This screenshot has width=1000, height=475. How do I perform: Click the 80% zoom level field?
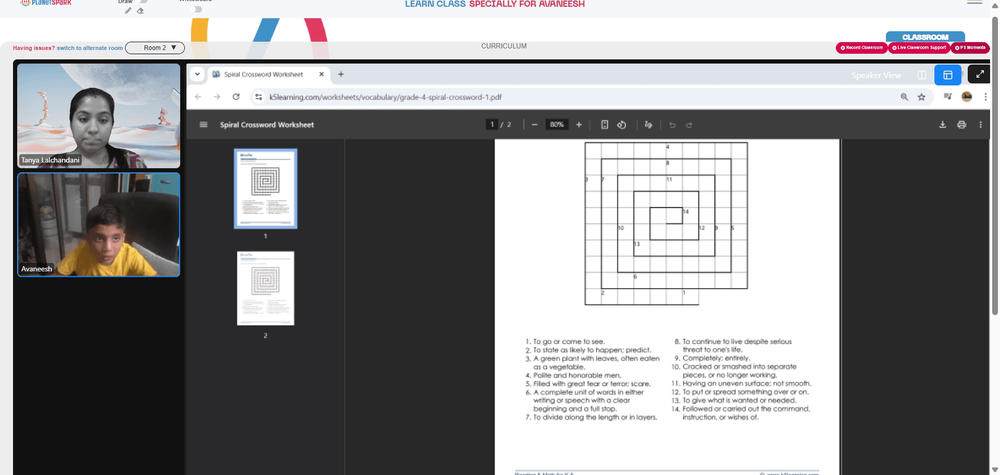(557, 125)
